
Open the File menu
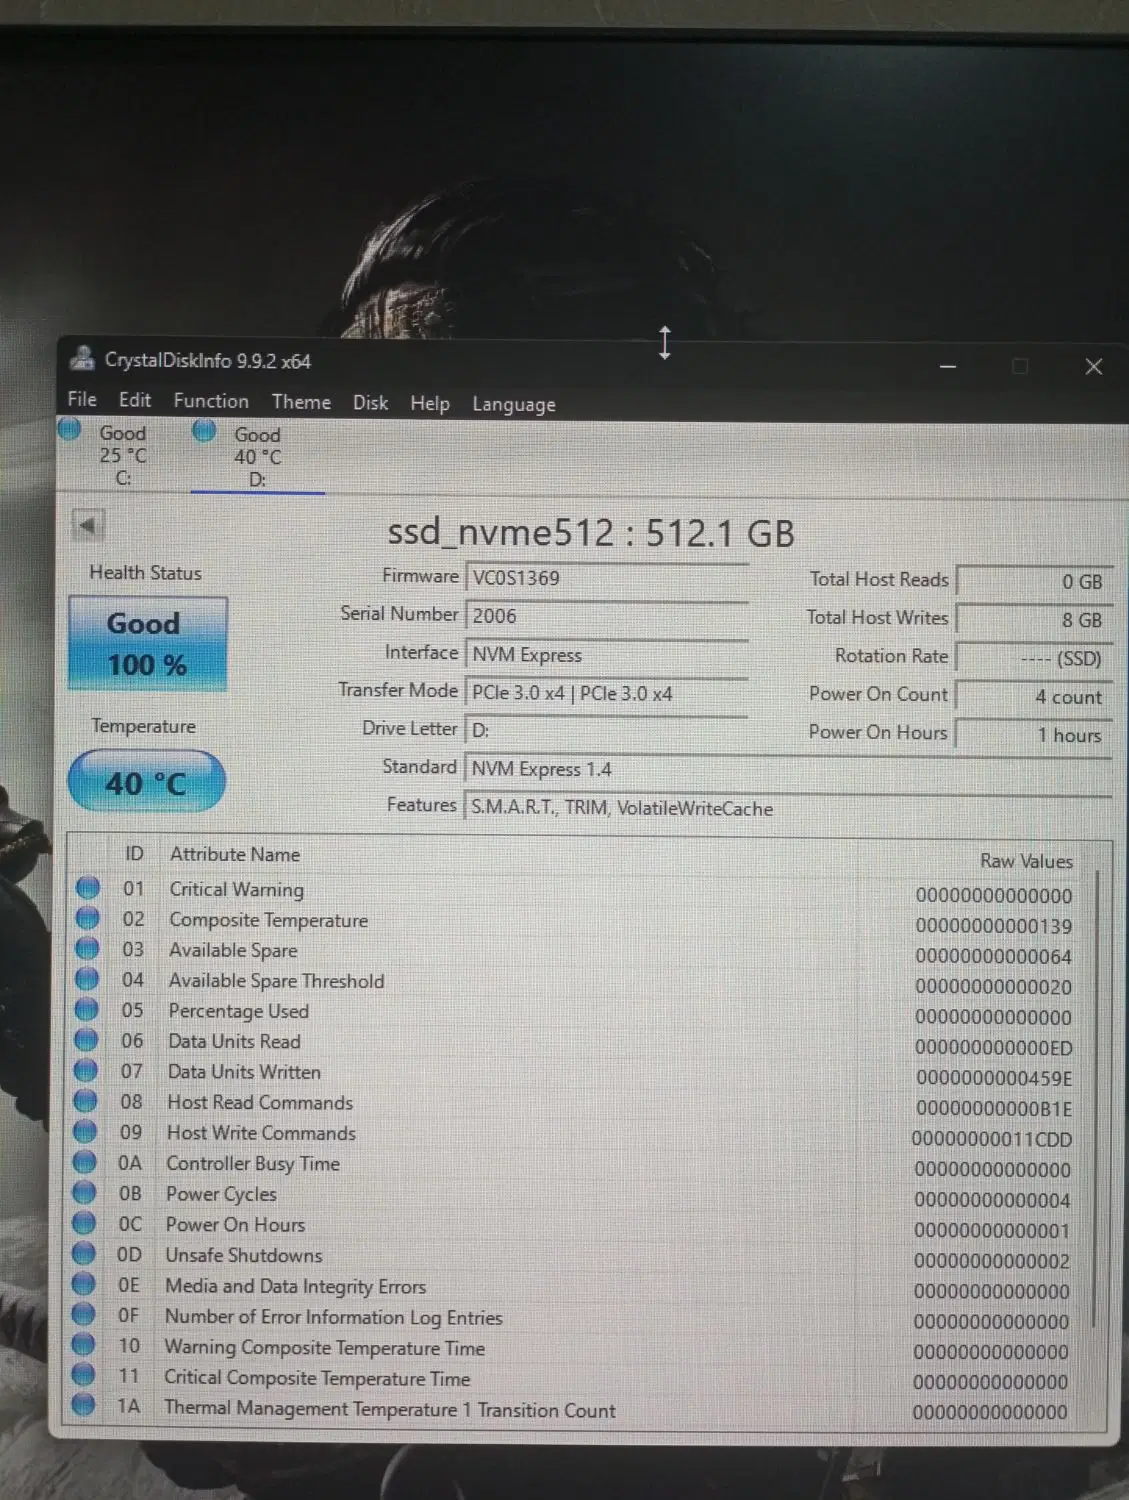(x=82, y=399)
